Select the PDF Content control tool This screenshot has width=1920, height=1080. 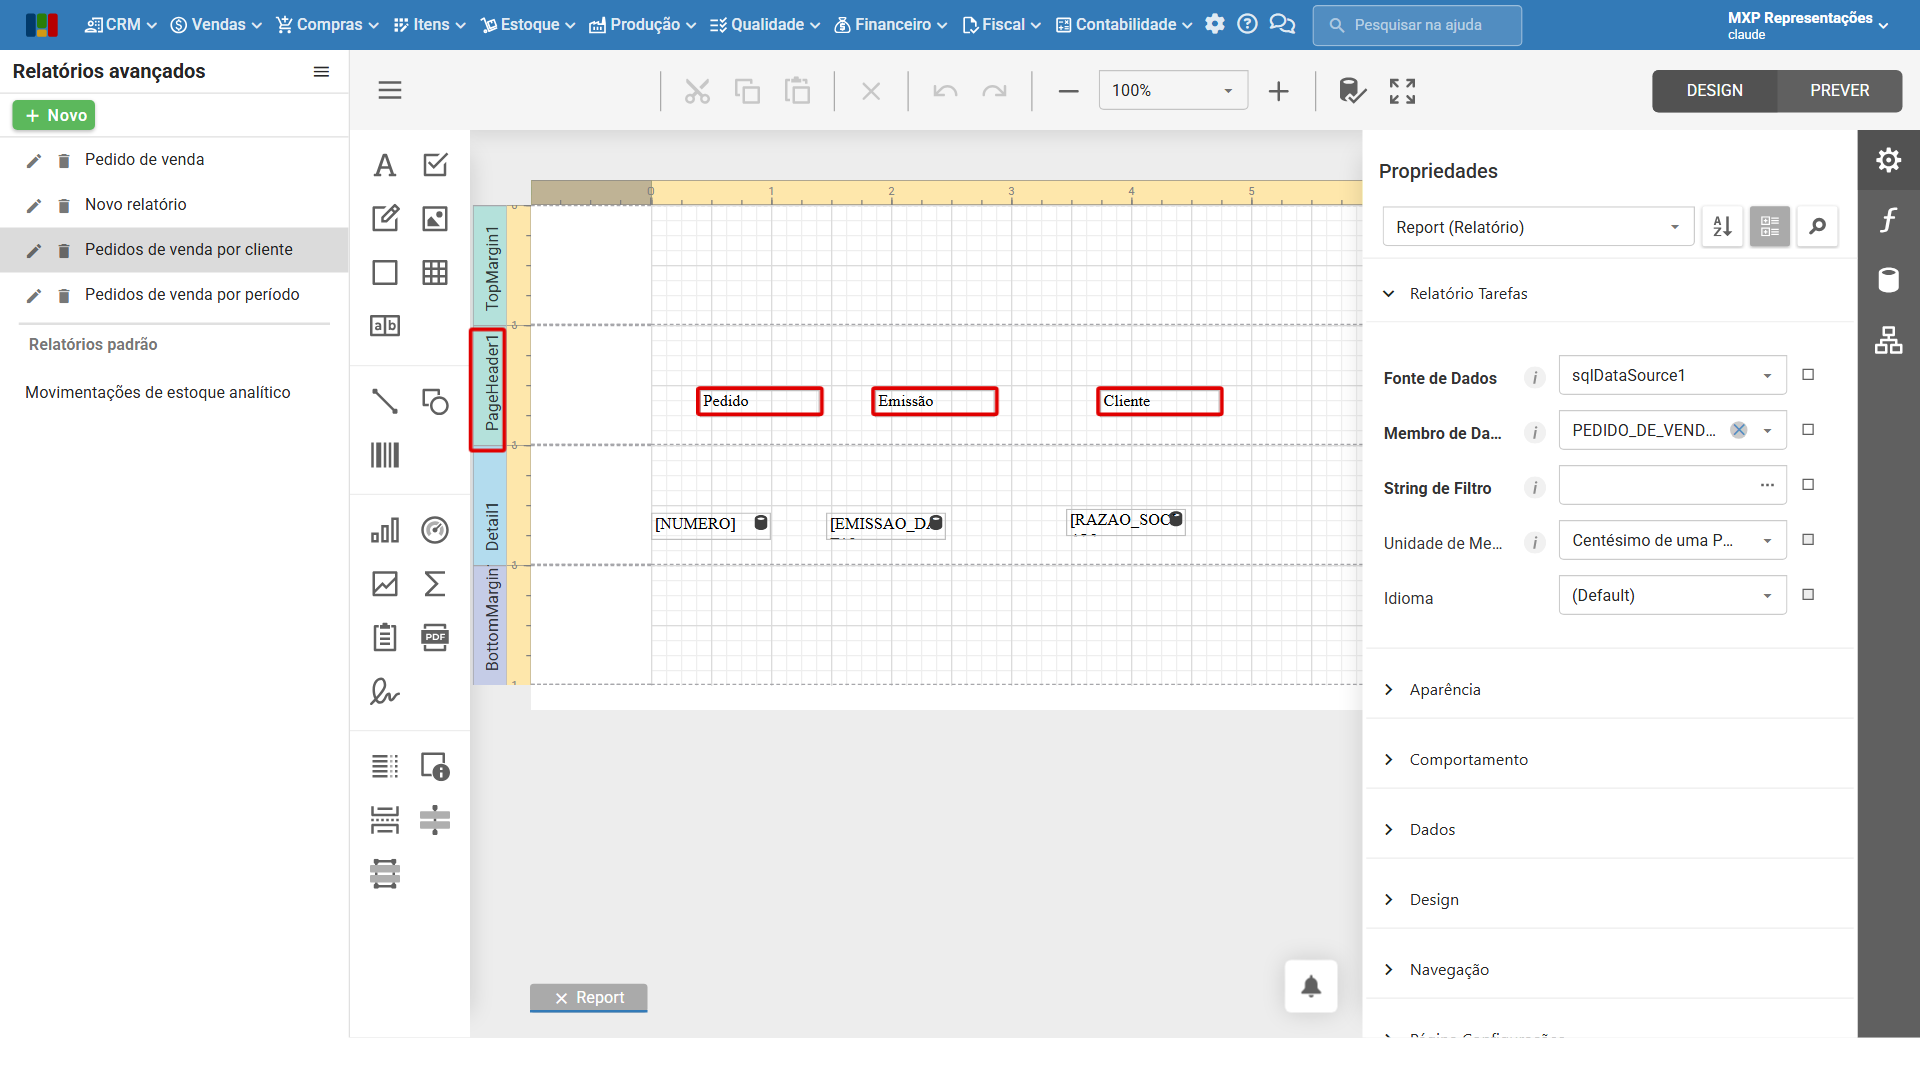[435, 638]
